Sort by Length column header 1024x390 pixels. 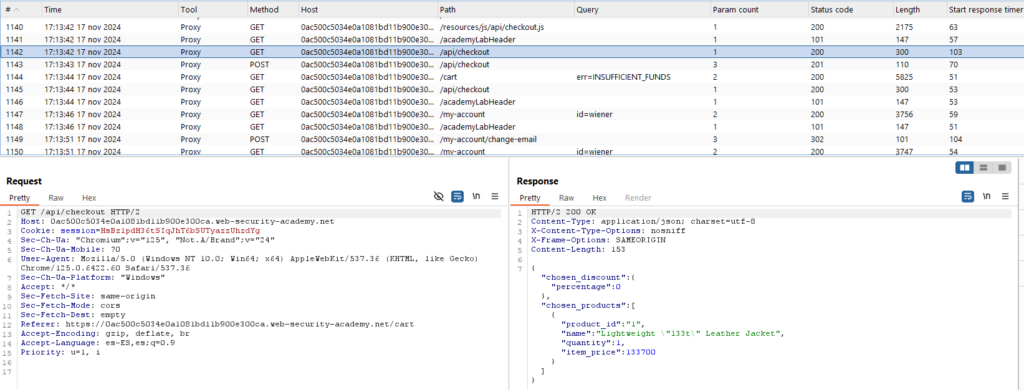(x=919, y=10)
